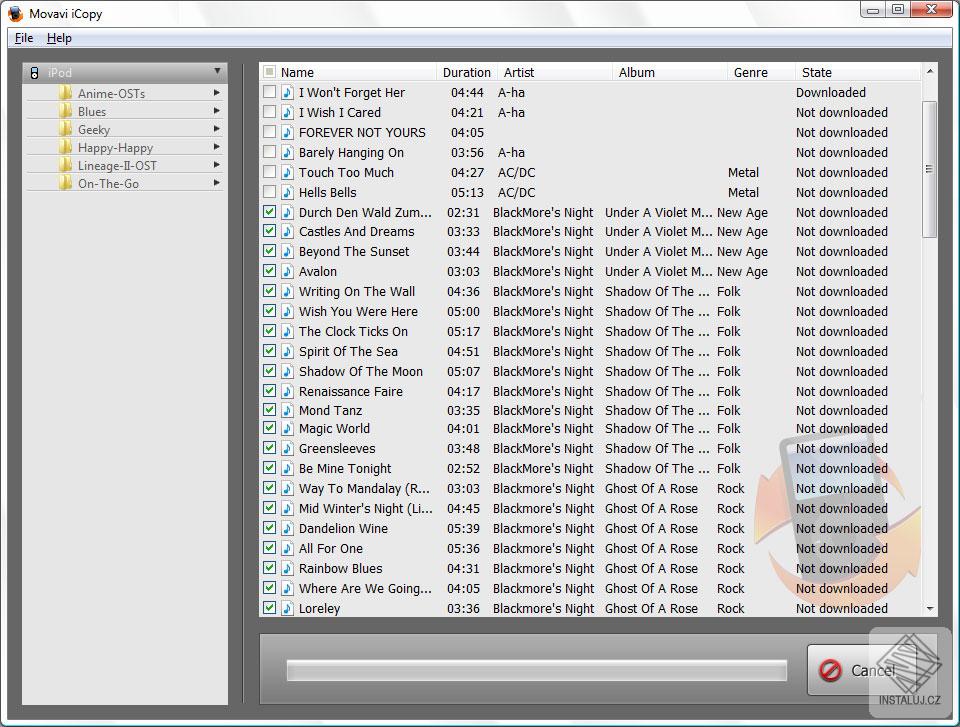The image size is (960, 727).
Task: Click the music note icon beside Barely Hanging On
Action: [x=287, y=153]
